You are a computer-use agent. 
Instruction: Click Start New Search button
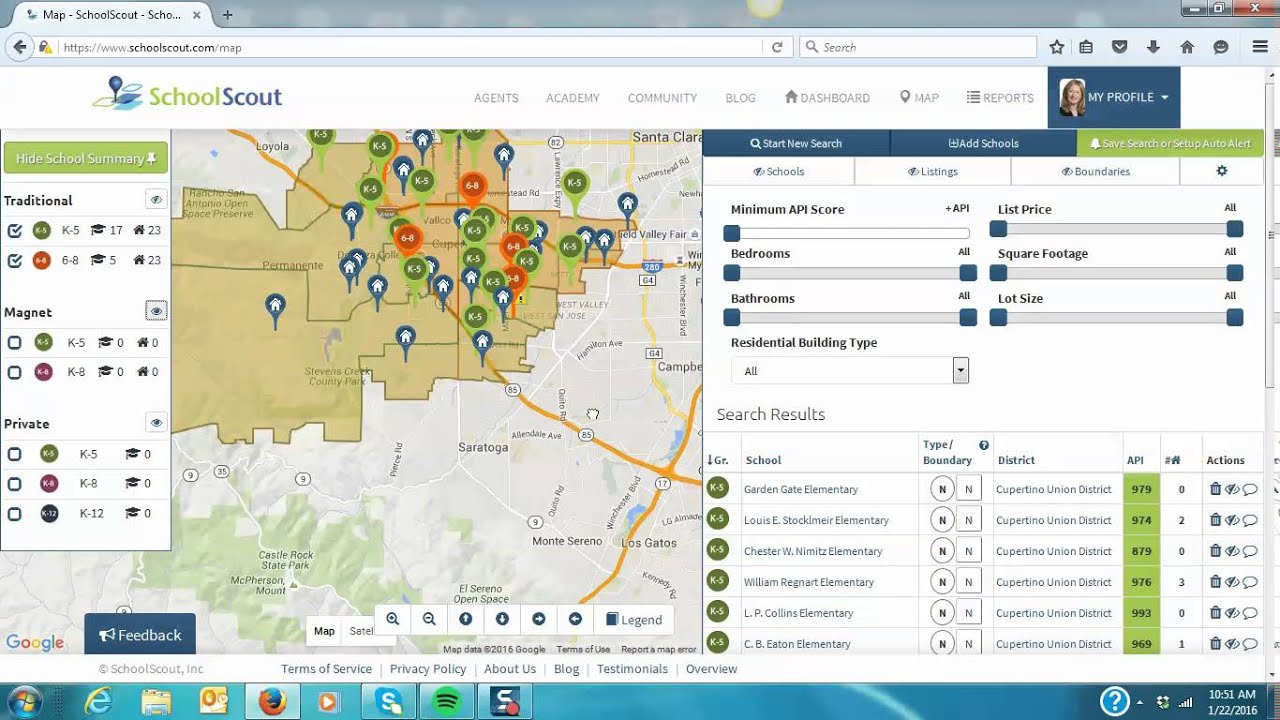(x=796, y=143)
